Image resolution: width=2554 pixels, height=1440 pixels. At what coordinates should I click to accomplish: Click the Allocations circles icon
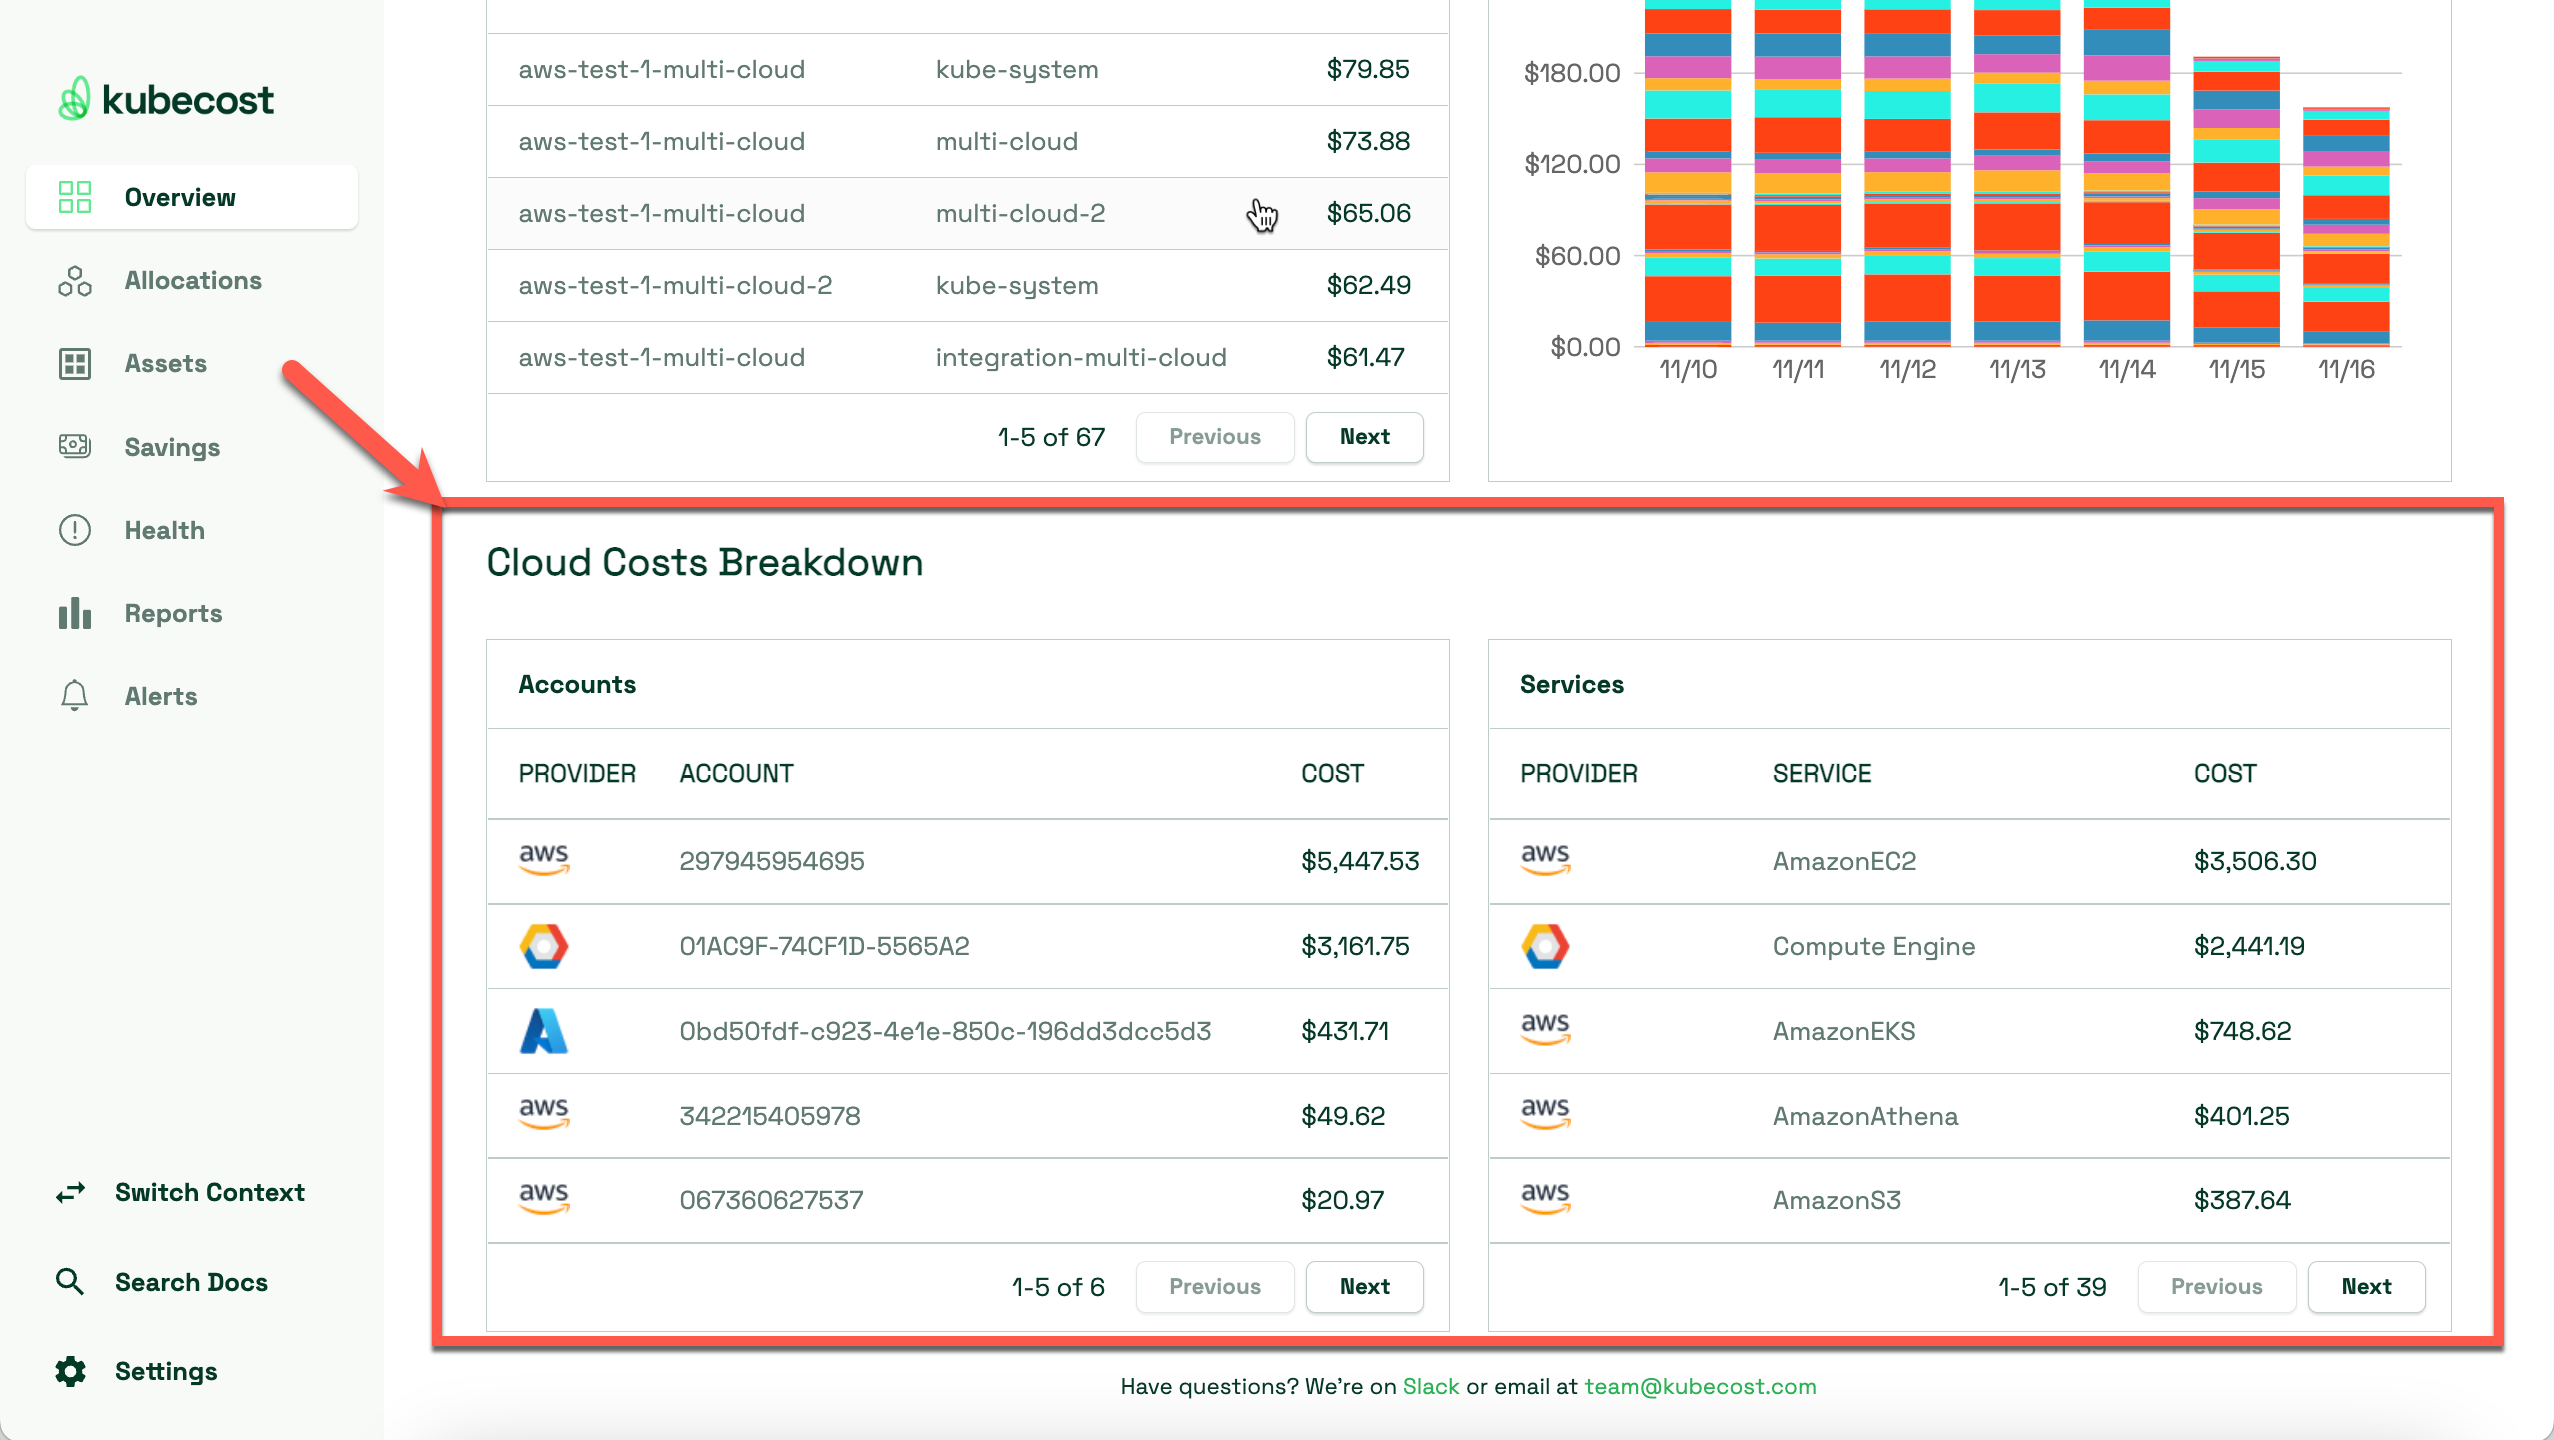(x=75, y=281)
